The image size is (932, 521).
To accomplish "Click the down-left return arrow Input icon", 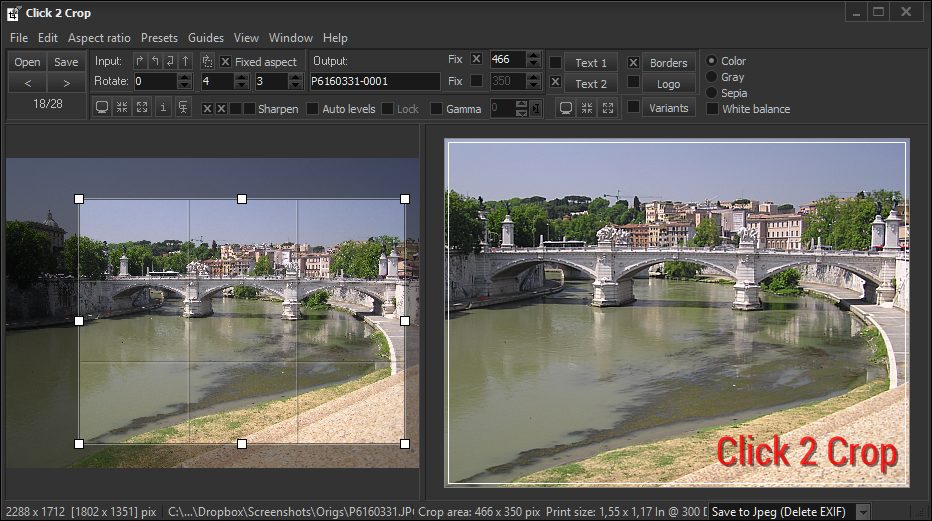I will pyautogui.click(x=171, y=61).
